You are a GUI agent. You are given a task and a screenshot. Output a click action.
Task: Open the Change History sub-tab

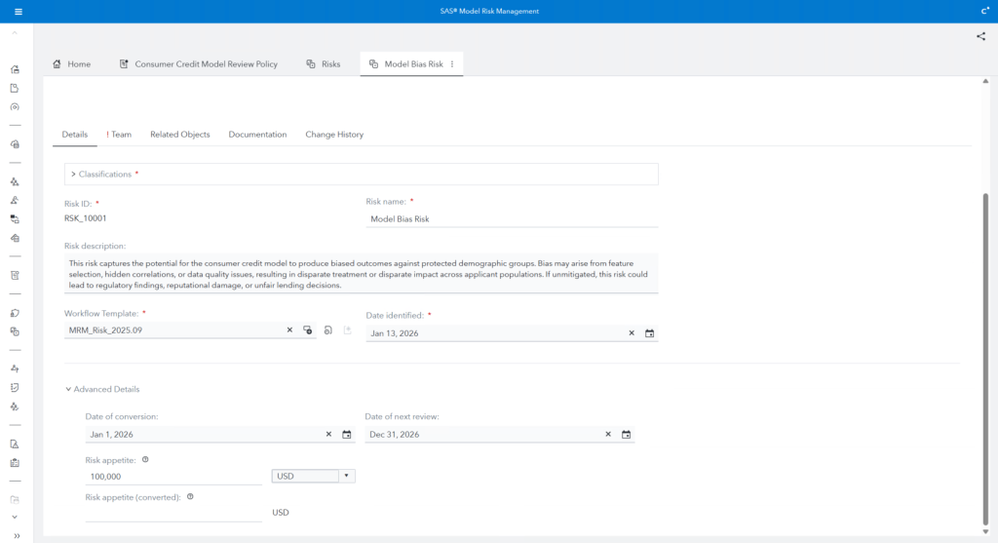[x=334, y=134]
